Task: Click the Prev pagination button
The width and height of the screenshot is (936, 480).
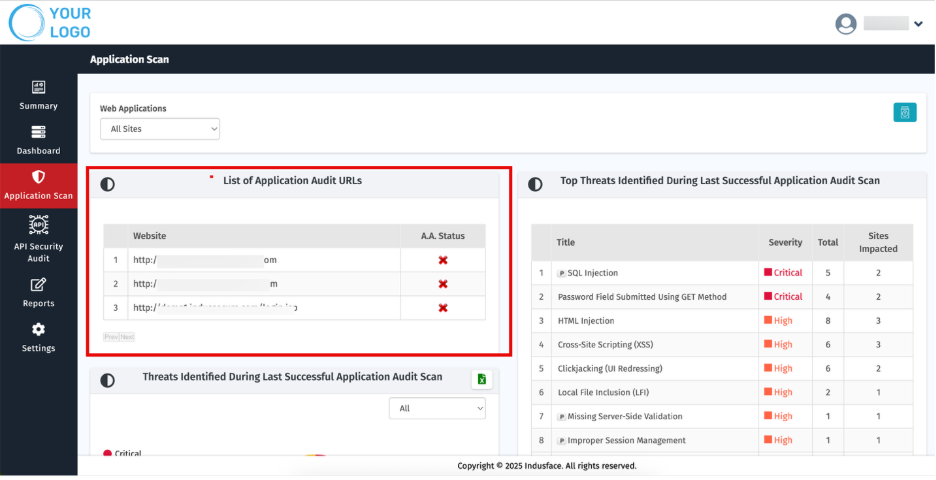Action: coord(111,337)
